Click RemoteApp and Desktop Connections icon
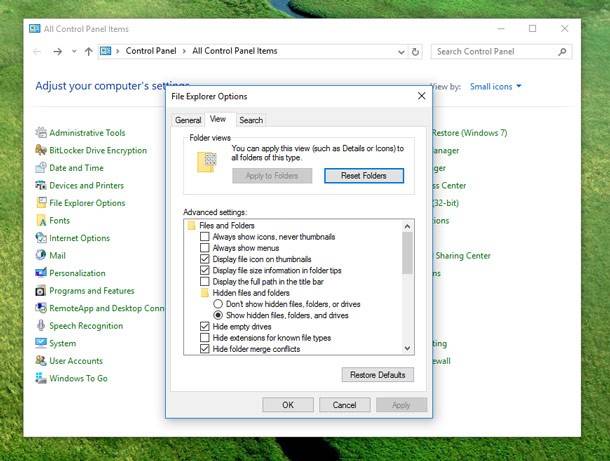This screenshot has width=610, height=461. (41, 308)
